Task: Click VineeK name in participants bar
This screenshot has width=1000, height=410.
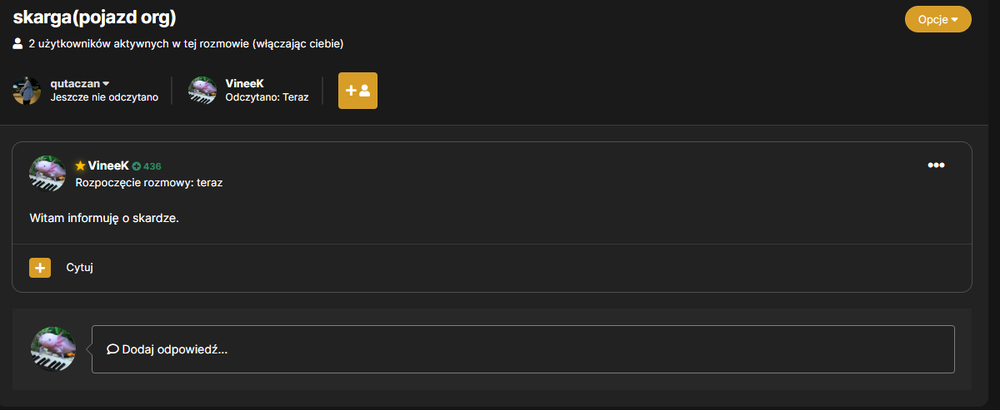Action: coord(244,84)
